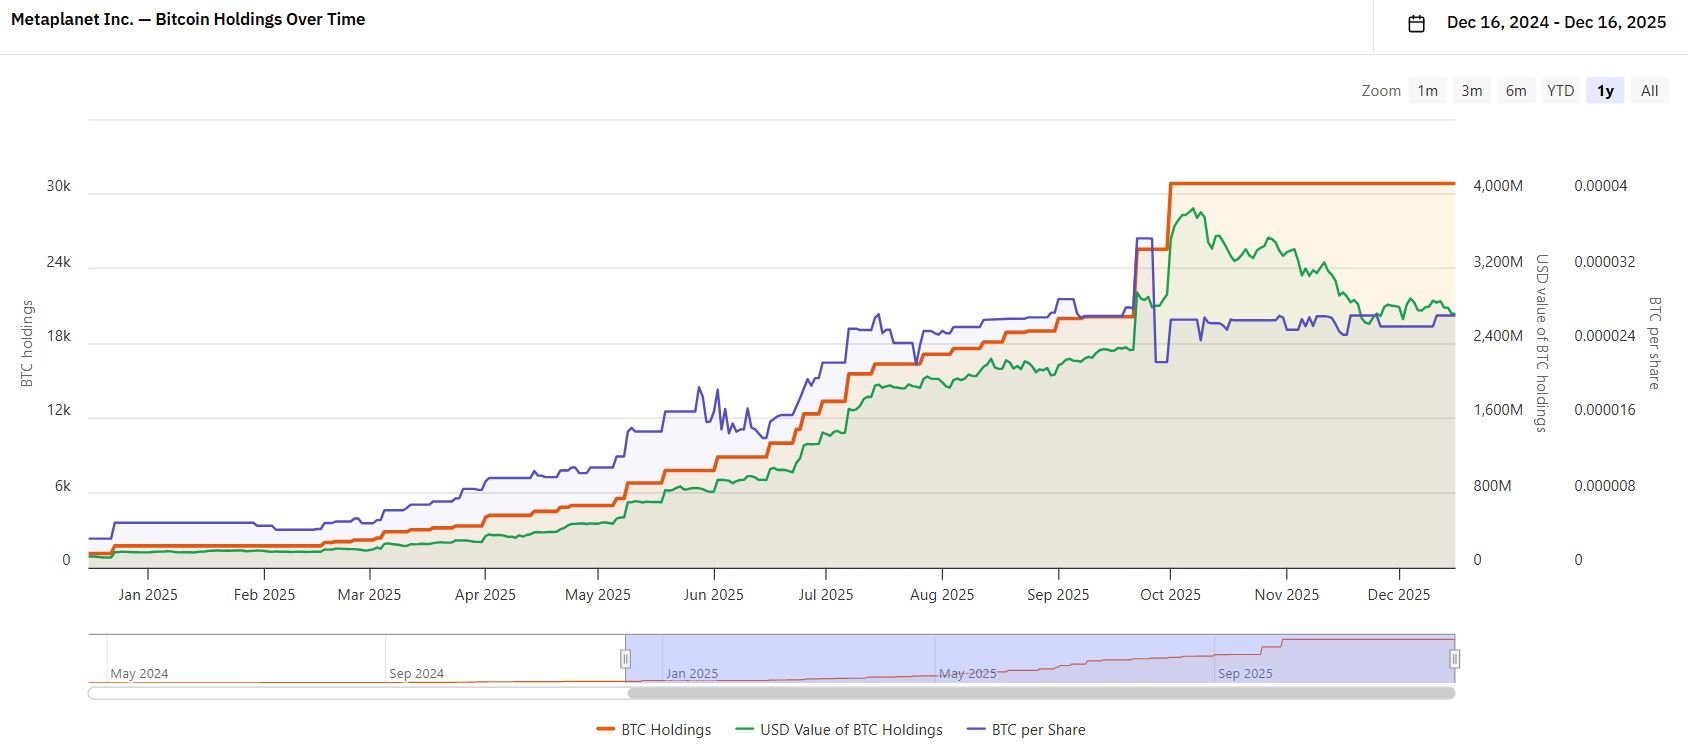
Task: Click the 0.000032 BTC per share value
Action: (x=1605, y=262)
